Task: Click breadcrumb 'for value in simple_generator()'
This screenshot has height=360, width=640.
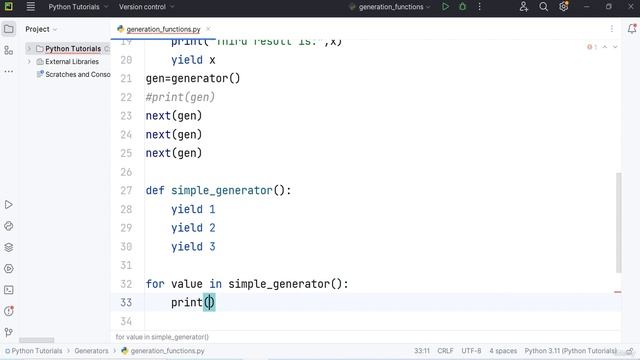Action: click(x=162, y=337)
